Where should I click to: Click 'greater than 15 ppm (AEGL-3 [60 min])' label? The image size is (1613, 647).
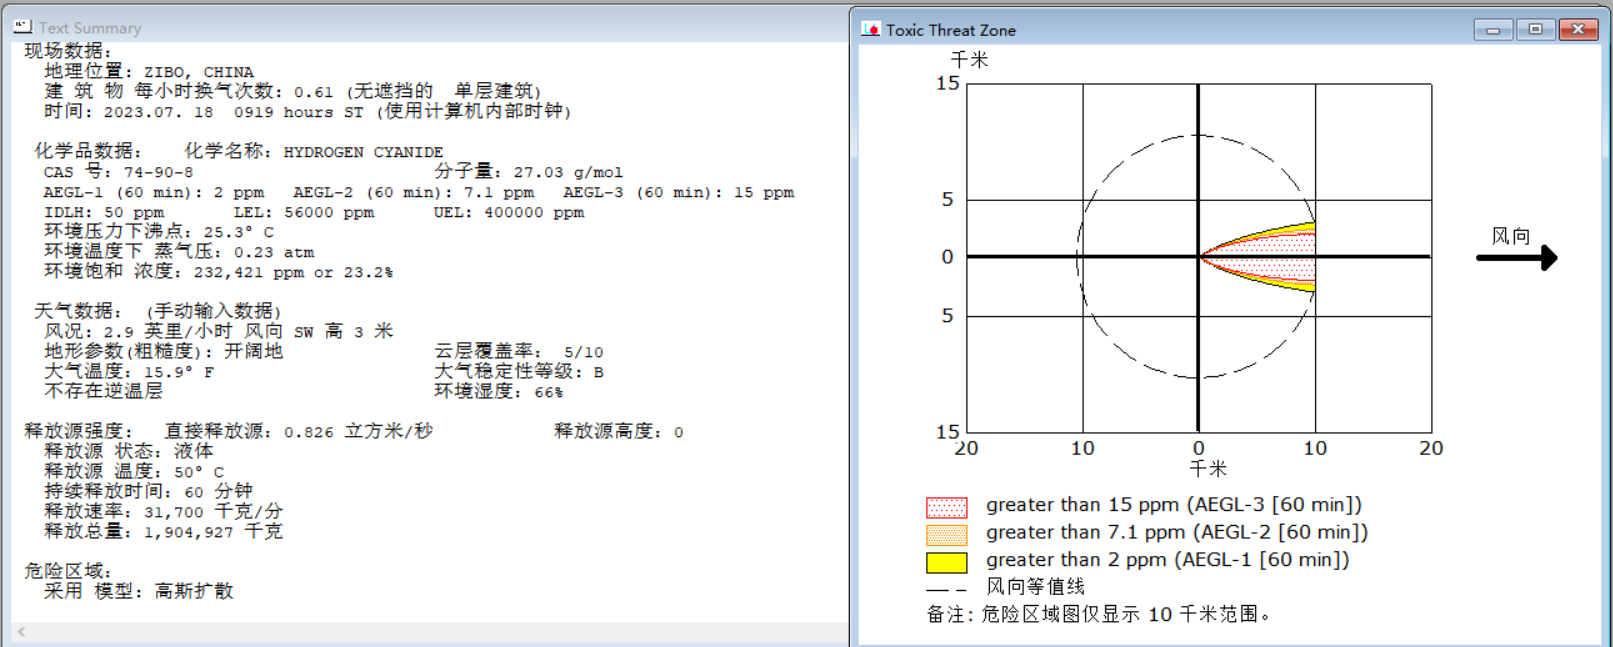1174,505
